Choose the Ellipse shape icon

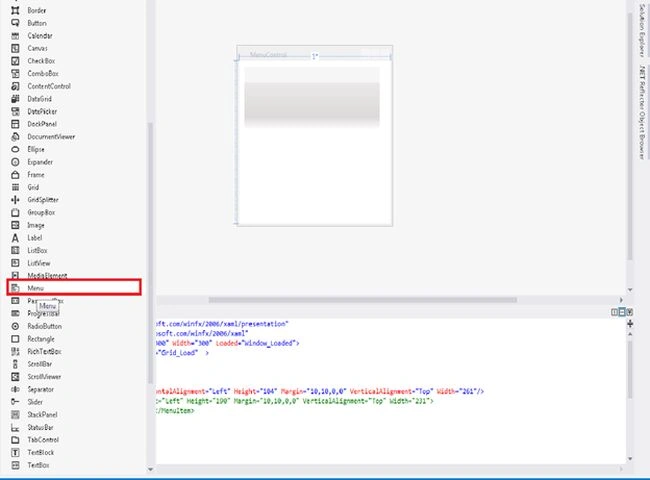point(15,149)
